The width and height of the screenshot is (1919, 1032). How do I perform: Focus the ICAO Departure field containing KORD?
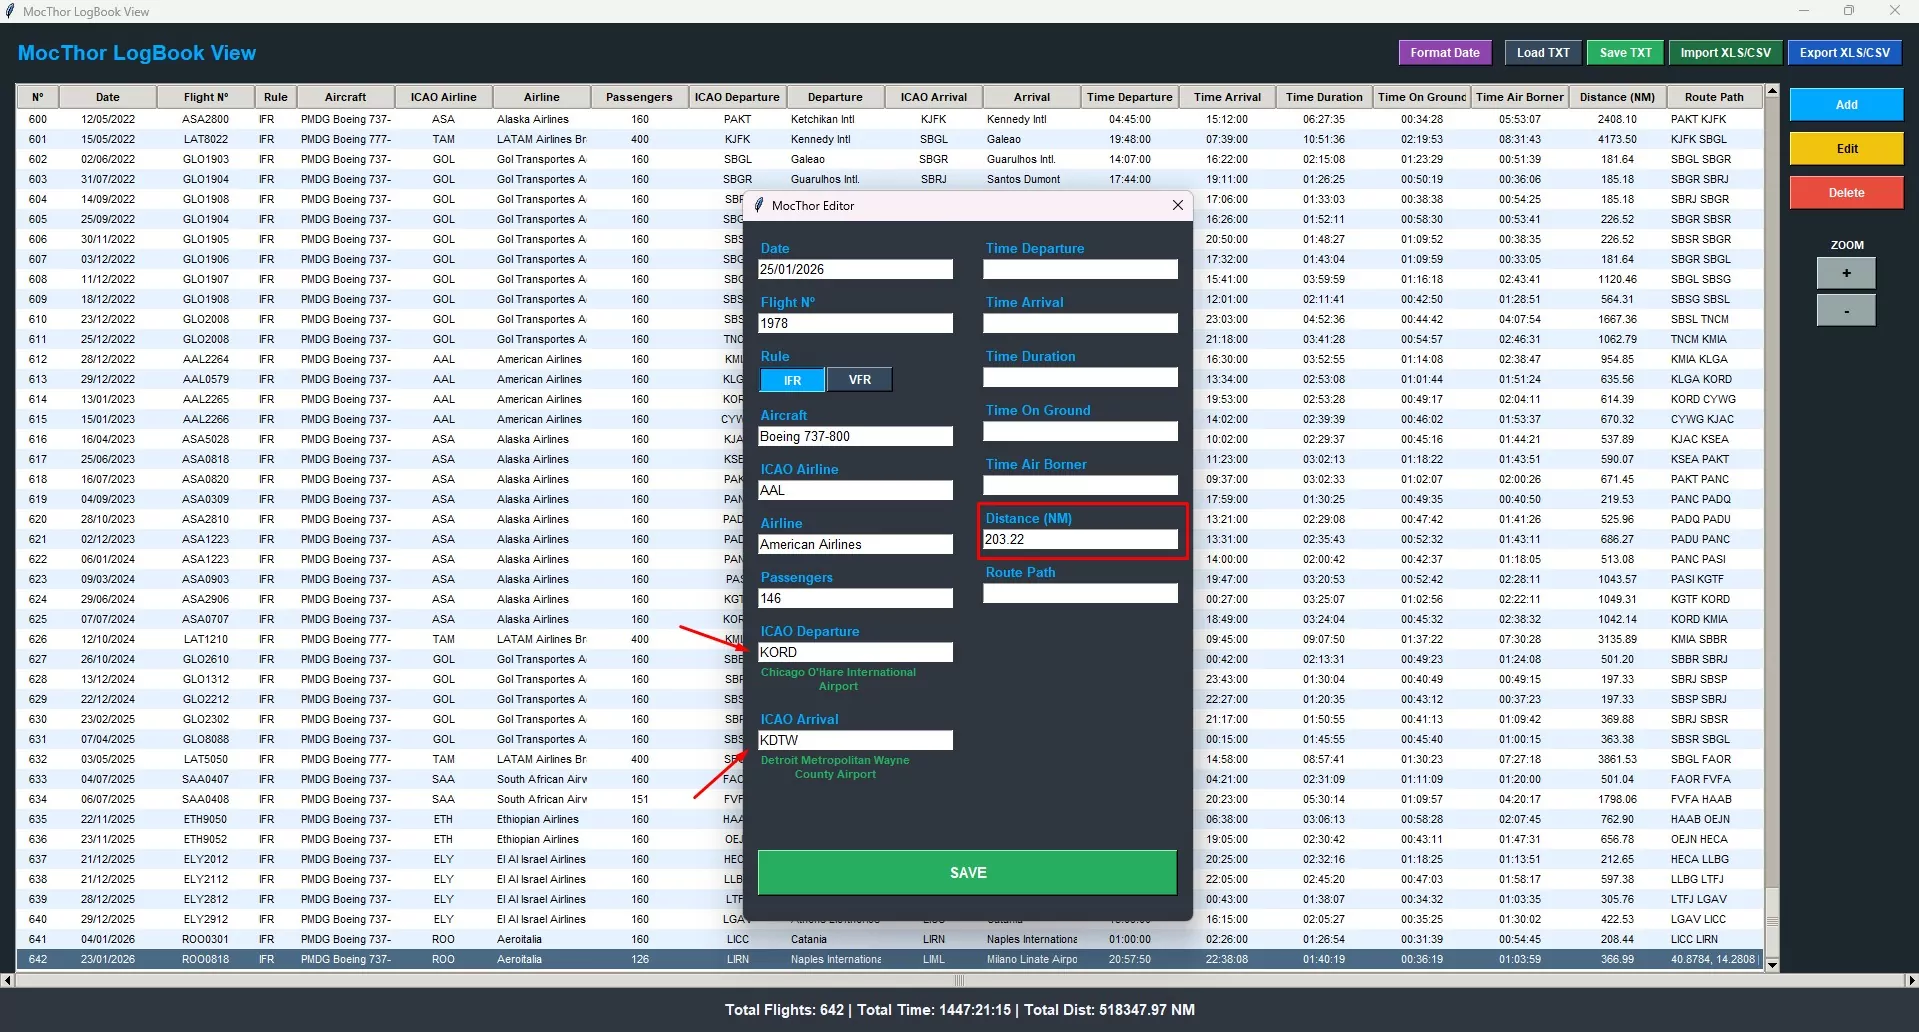[854, 652]
